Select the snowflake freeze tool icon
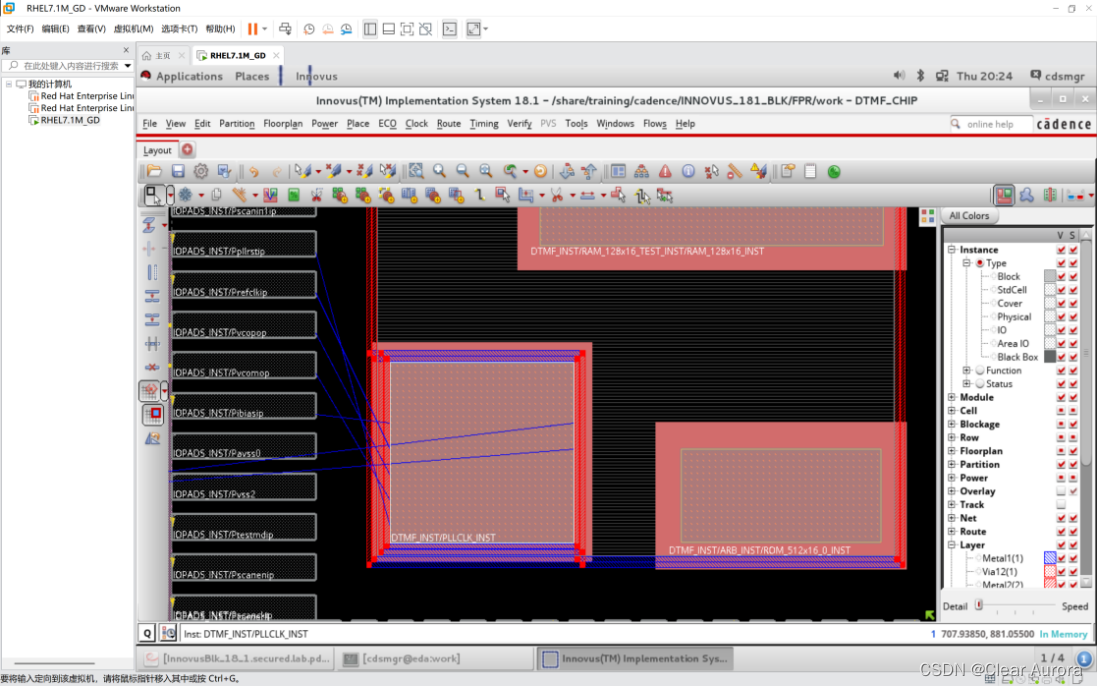The image size is (1097, 686). point(185,195)
